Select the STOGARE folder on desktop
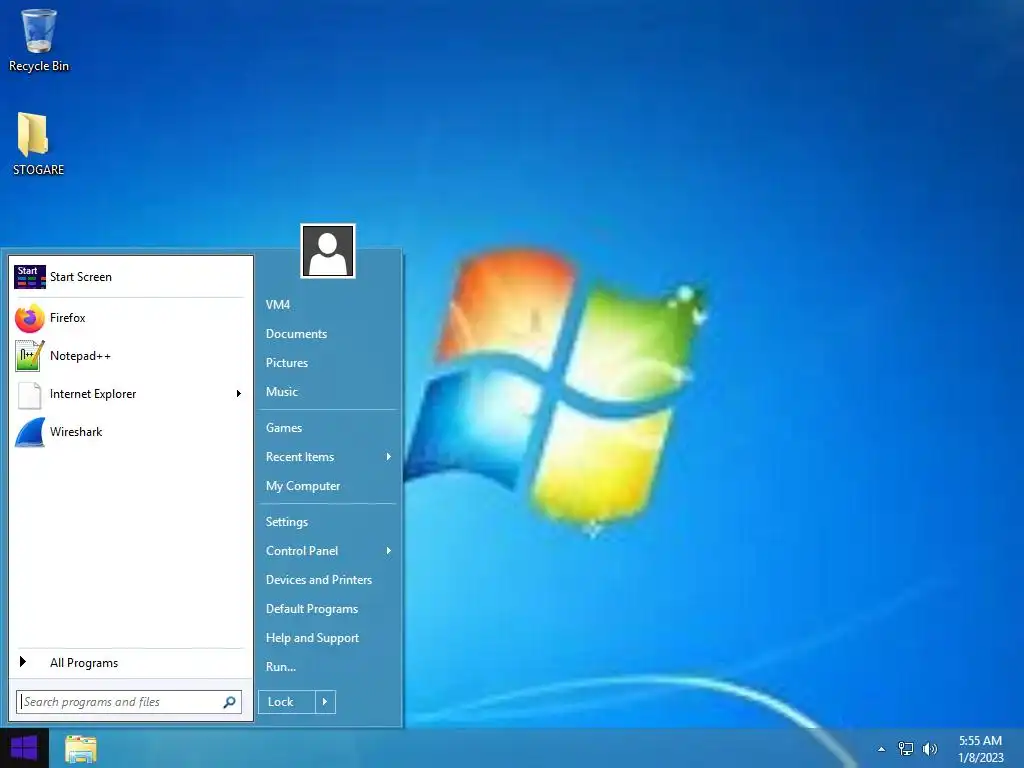The height and width of the screenshot is (768, 1024). click(38, 144)
